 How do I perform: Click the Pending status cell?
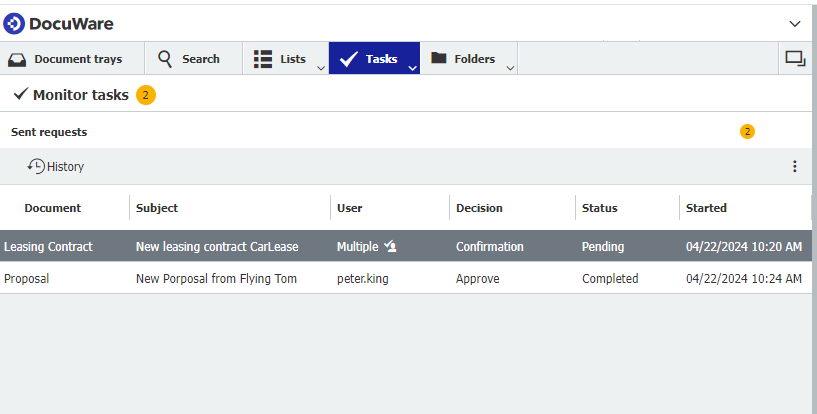coord(603,247)
